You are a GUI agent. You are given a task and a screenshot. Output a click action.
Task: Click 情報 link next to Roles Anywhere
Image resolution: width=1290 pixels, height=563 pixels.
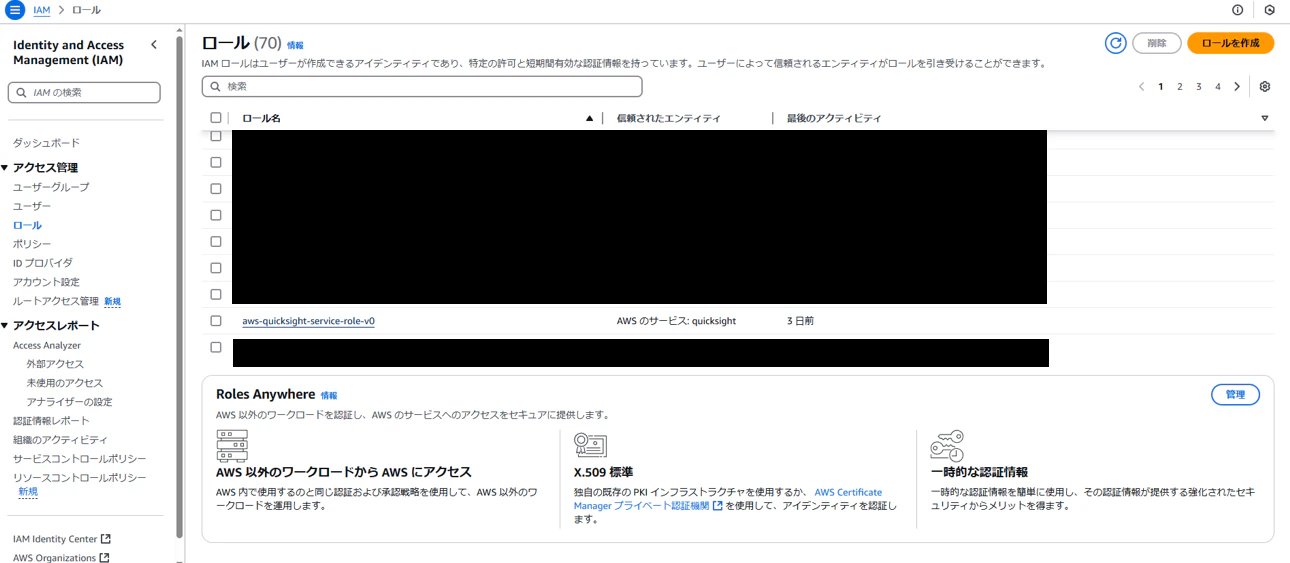[329, 395]
